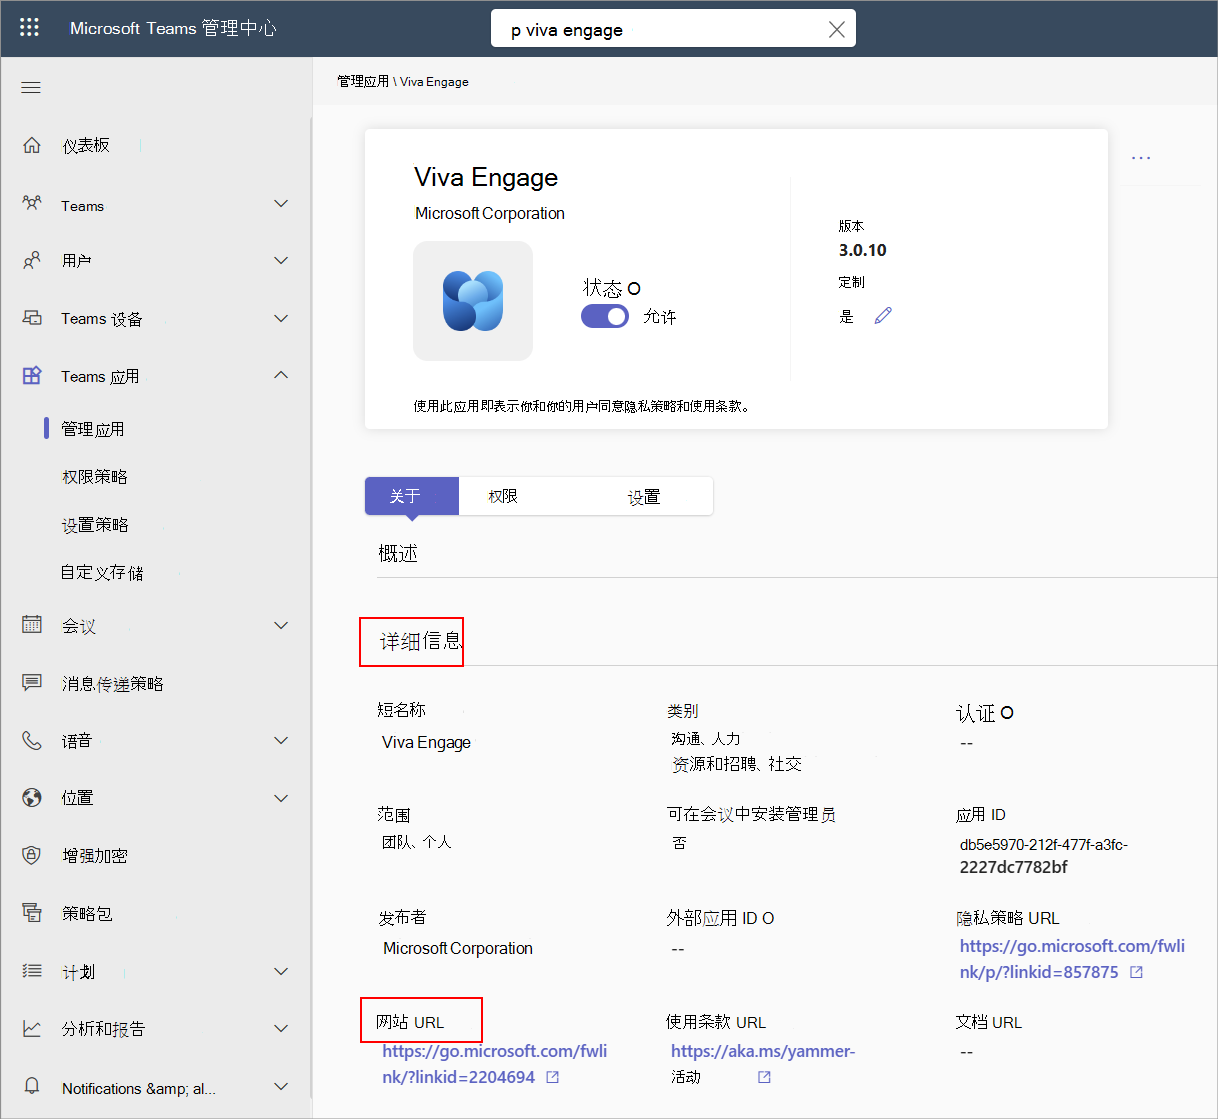The width and height of the screenshot is (1218, 1119).
Task: Click the Teams 应用 apps icon
Action: point(32,376)
